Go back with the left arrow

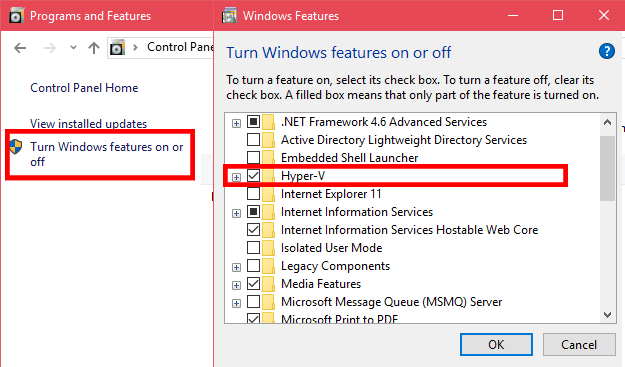tap(20, 48)
